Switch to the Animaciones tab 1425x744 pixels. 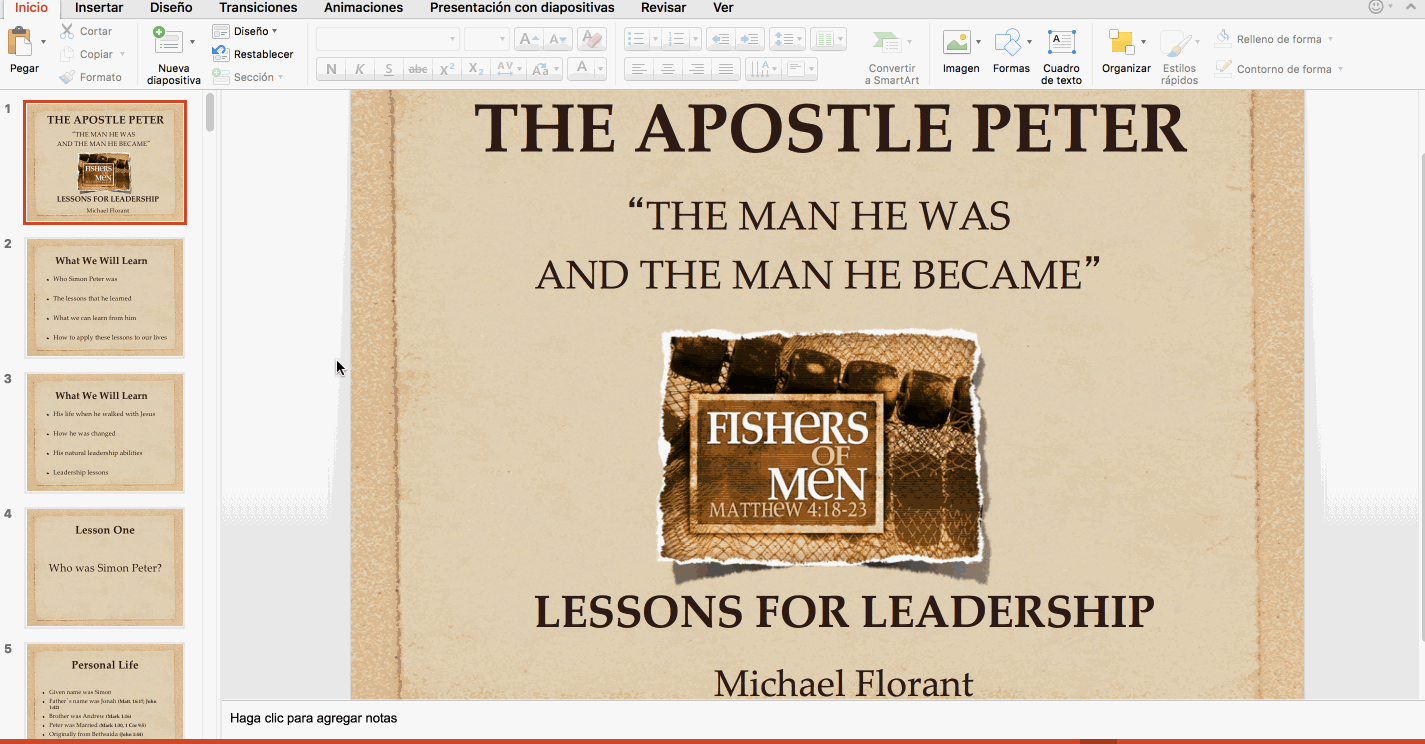pos(363,7)
